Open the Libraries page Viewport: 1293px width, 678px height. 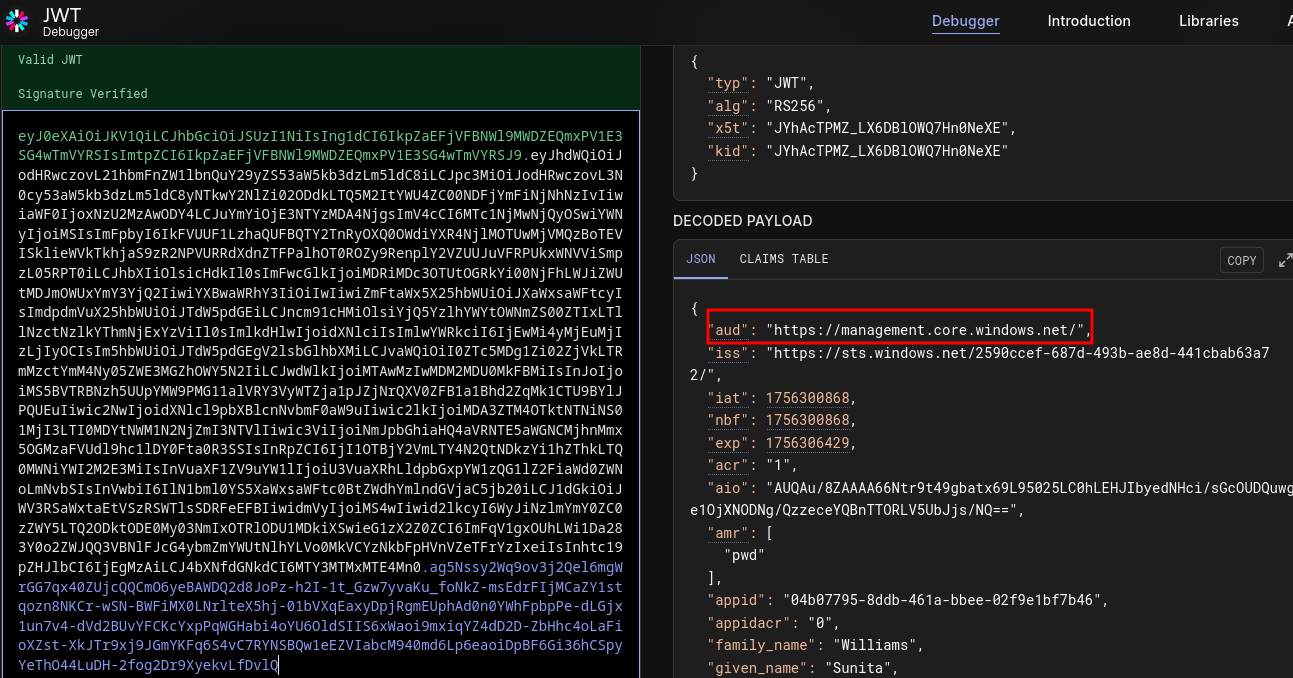[x=1208, y=21]
